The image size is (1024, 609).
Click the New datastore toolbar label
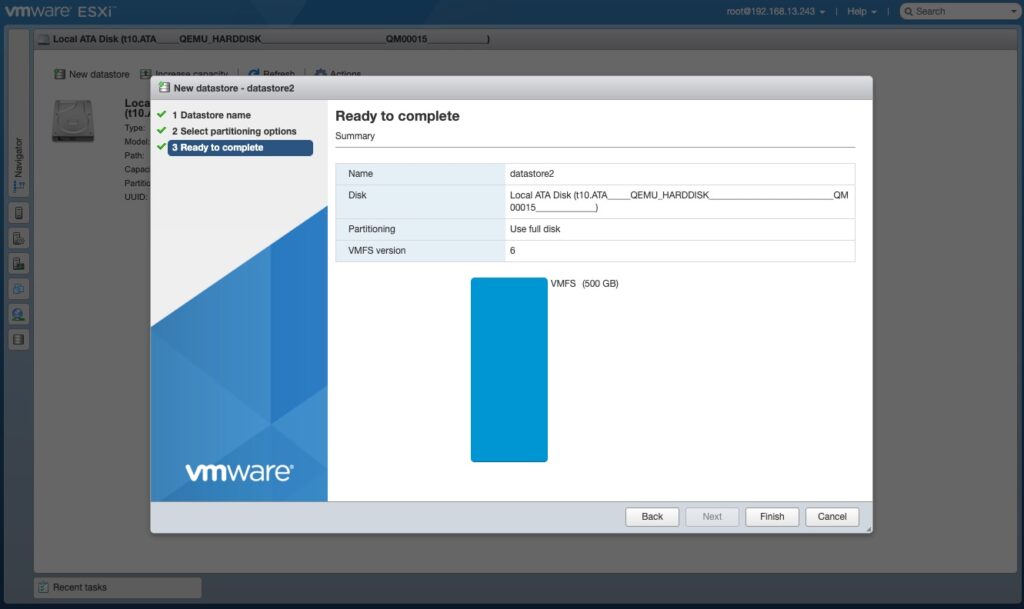99,74
